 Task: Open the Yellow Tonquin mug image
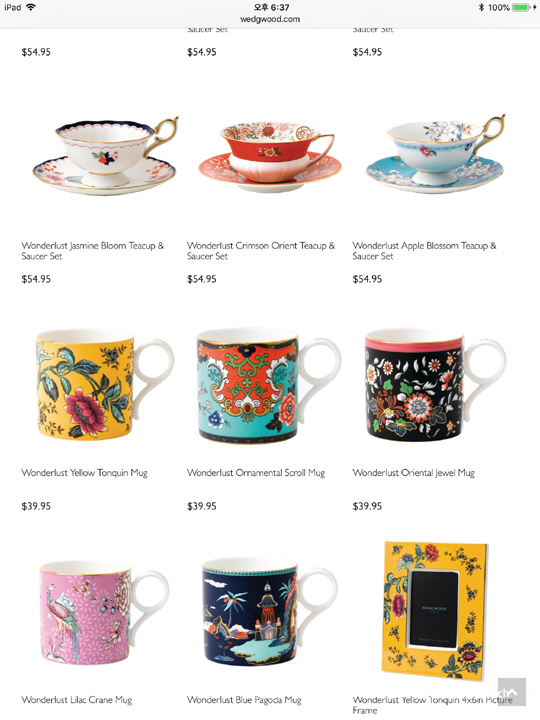coord(105,384)
